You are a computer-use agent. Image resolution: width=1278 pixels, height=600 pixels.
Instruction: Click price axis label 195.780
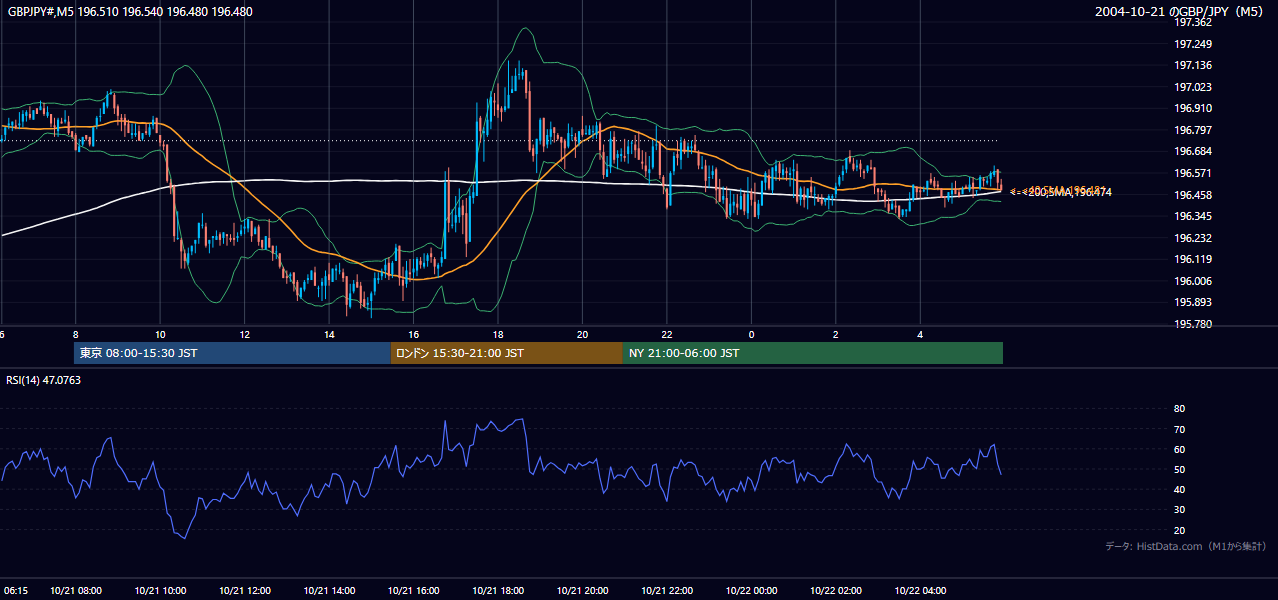[1192, 324]
